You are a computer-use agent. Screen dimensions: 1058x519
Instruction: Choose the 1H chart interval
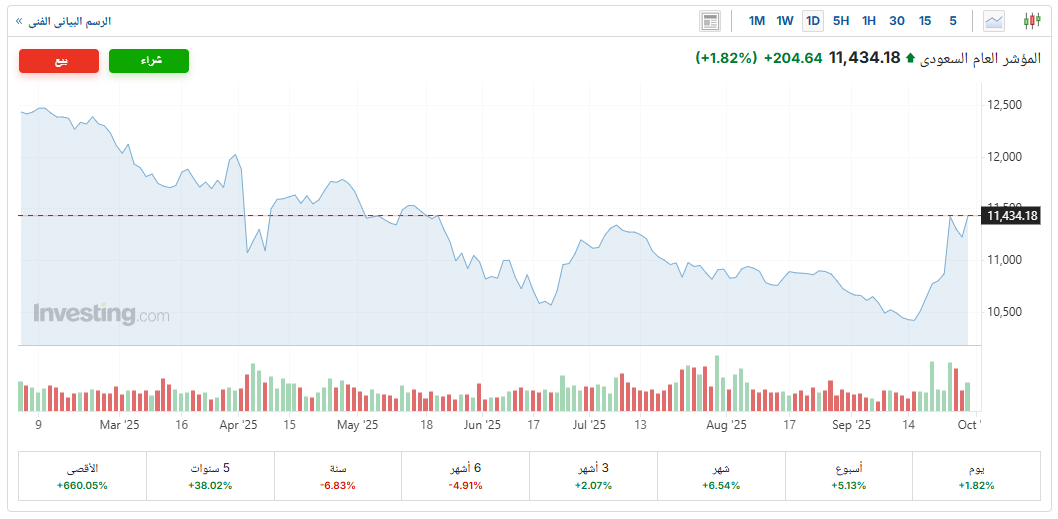click(x=868, y=21)
